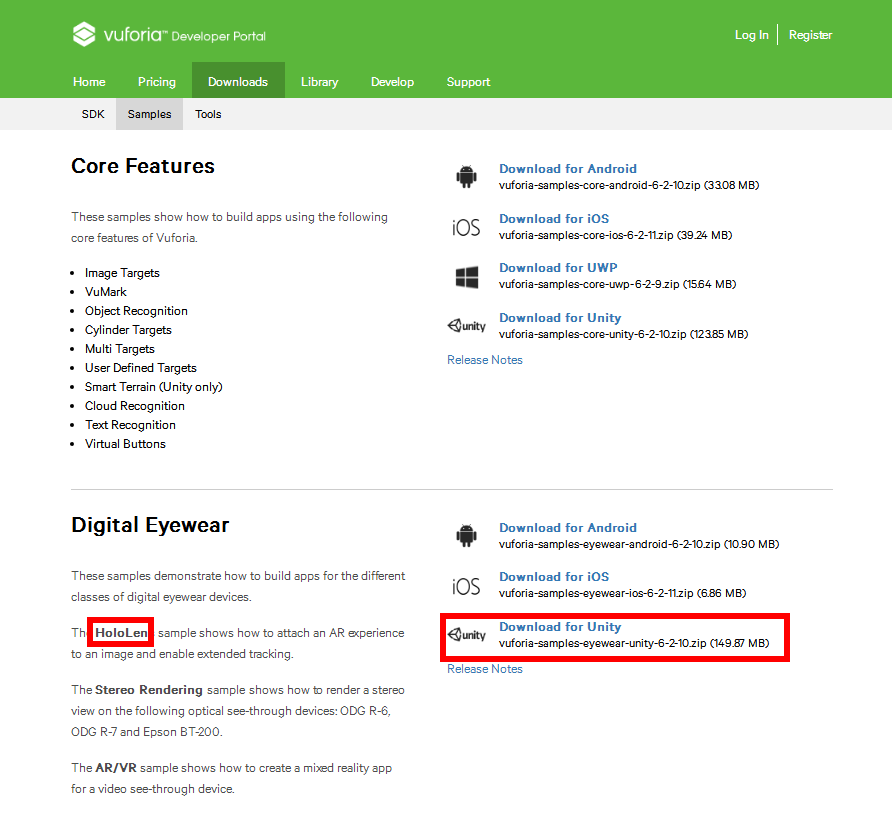Select the Downloads menu tab
The height and width of the screenshot is (827, 892).
238,82
